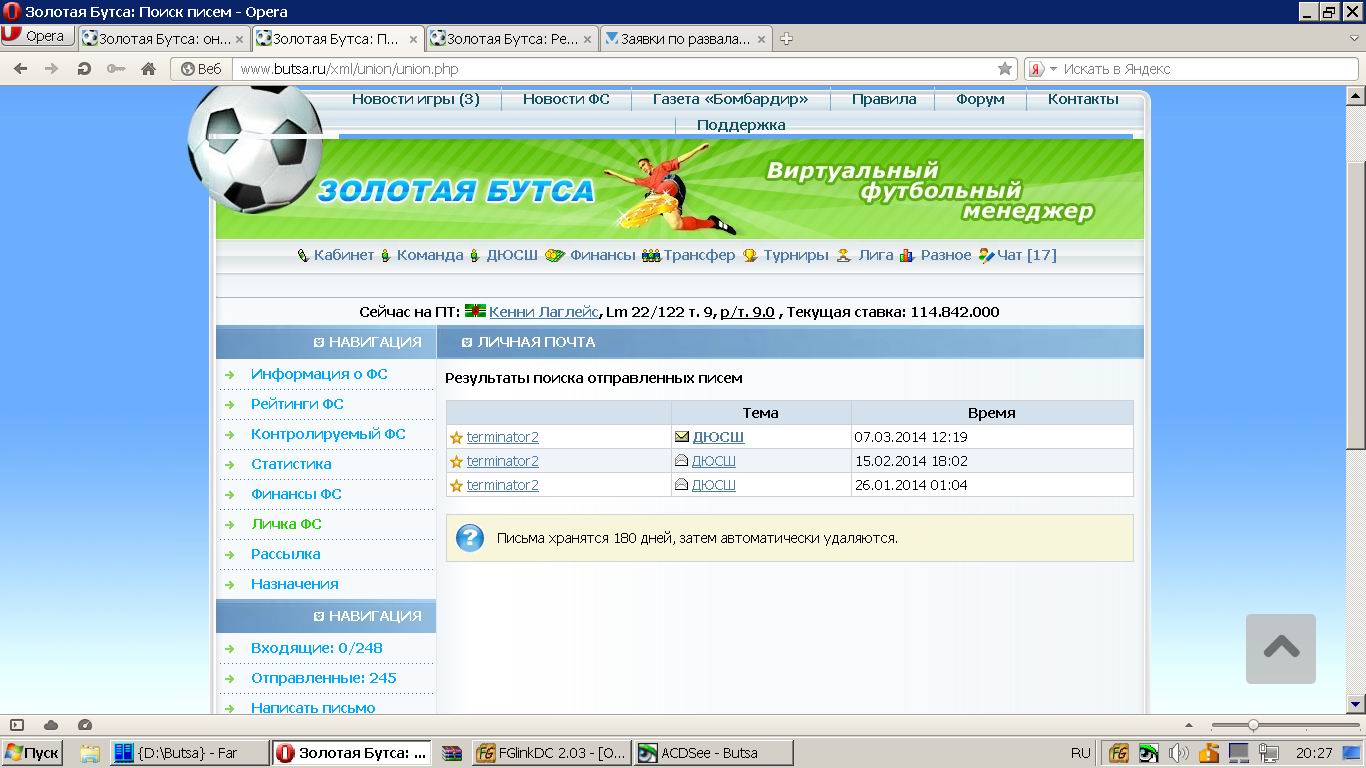Open the Кенни Лаглейс player link
The image size is (1366, 768).
point(543,312)
